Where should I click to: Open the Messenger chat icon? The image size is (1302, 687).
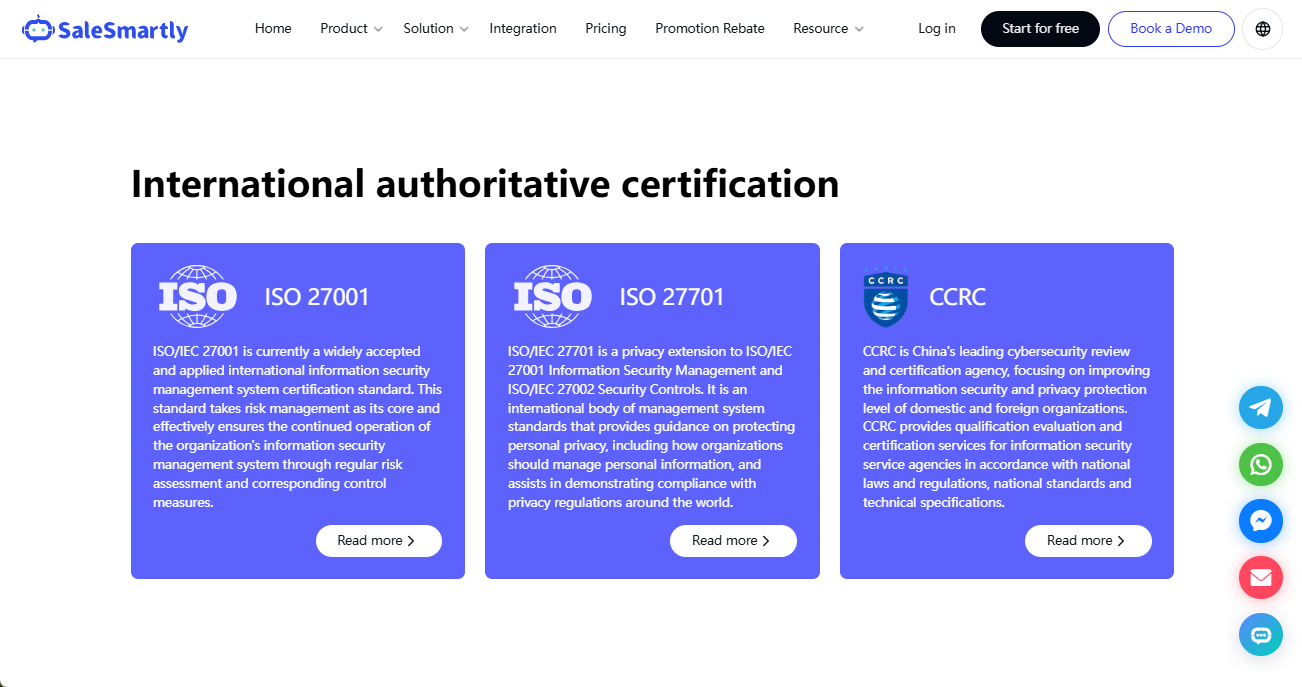click(x=1260, y=521)
